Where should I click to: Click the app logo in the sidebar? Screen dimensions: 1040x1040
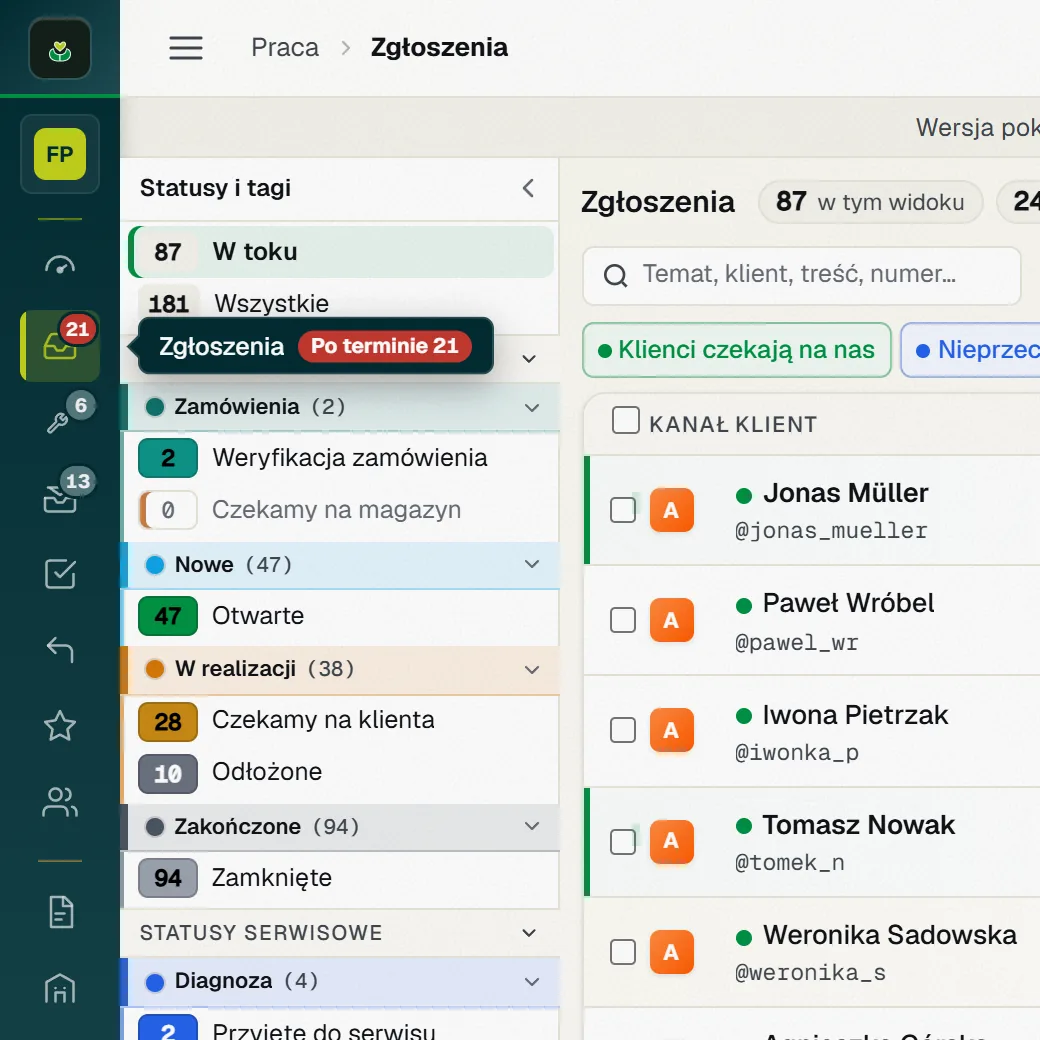(60, 48)
